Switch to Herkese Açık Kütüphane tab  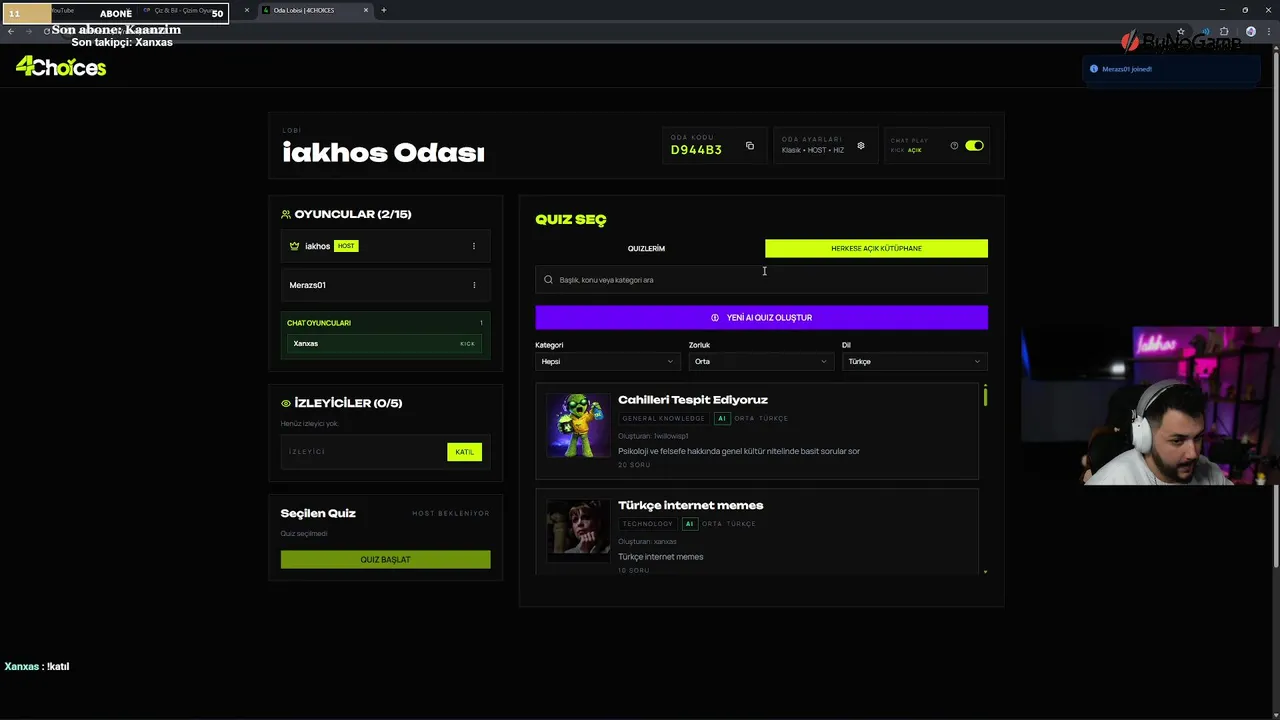click(x=876, y=248)
